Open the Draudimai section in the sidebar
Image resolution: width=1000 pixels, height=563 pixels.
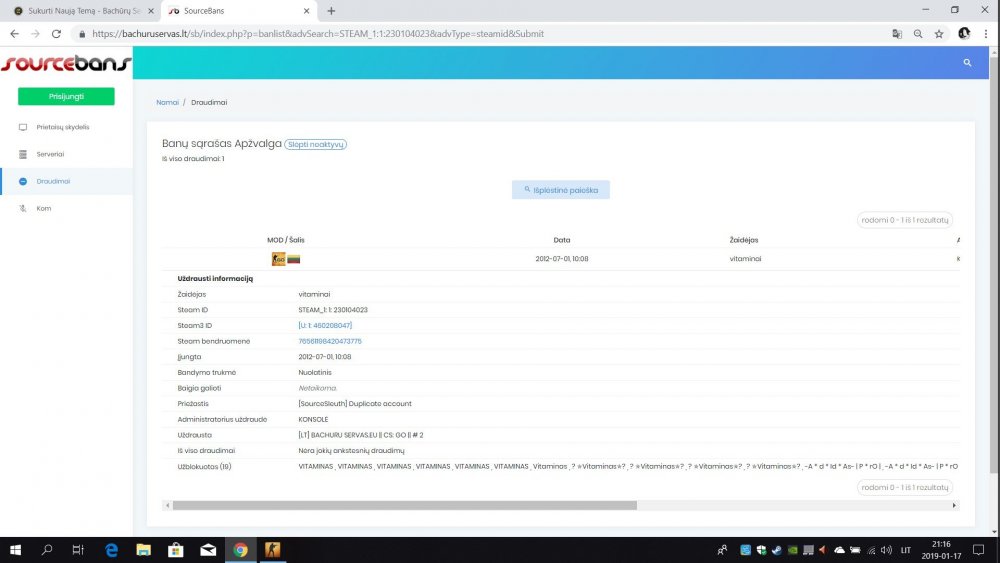[x=54, y=181]
